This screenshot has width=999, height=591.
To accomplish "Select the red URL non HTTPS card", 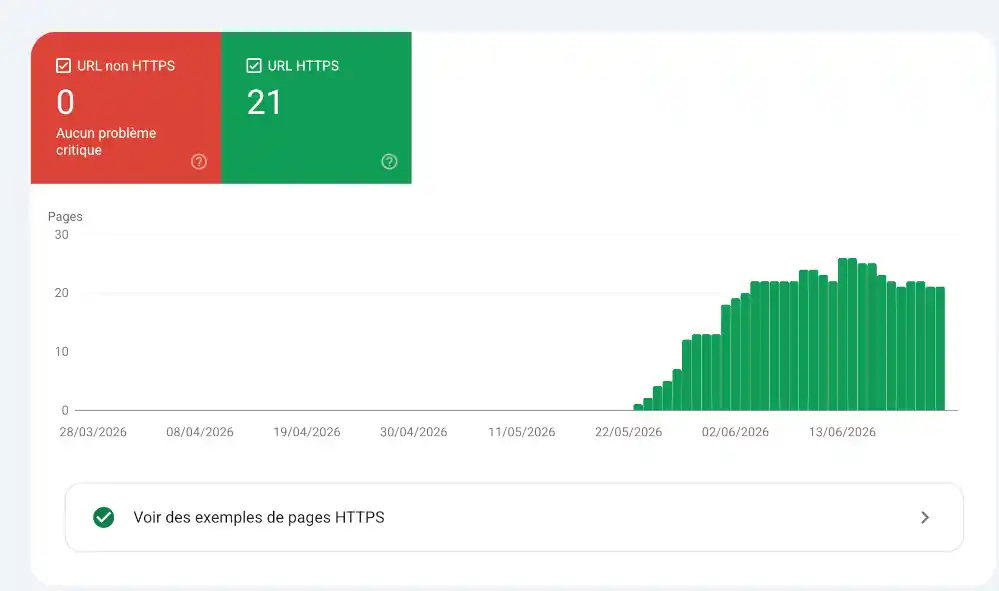I will click(126, 108).
